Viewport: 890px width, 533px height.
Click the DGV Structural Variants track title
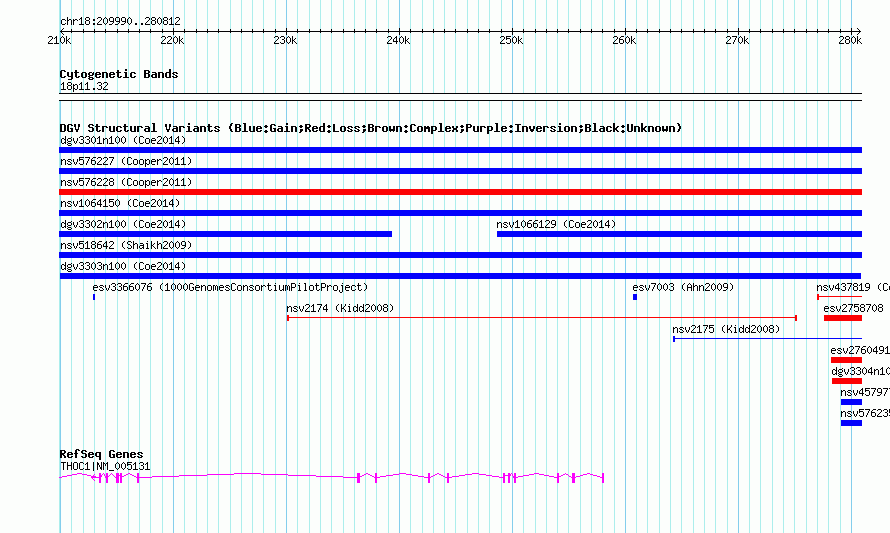(x=371, y=128)
